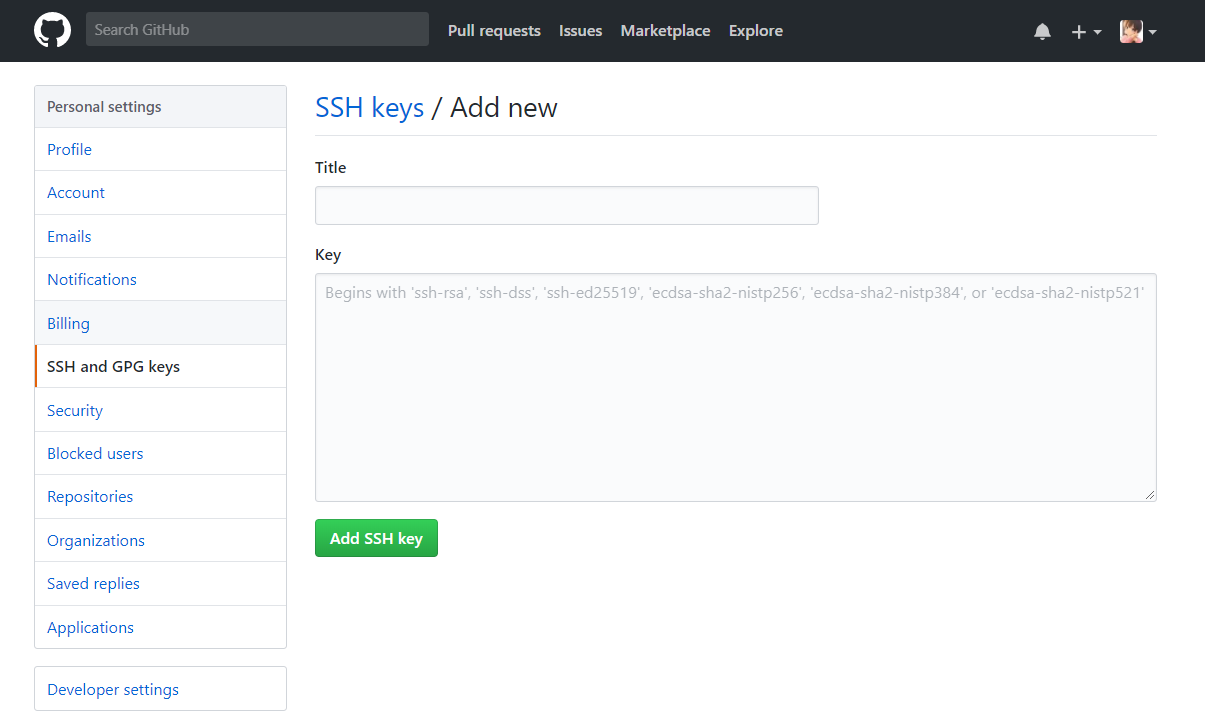Select SSH and GPG keys sidebar item
Image resolution: width=1205 pixels, height=725 pixels.
[160, 366]
